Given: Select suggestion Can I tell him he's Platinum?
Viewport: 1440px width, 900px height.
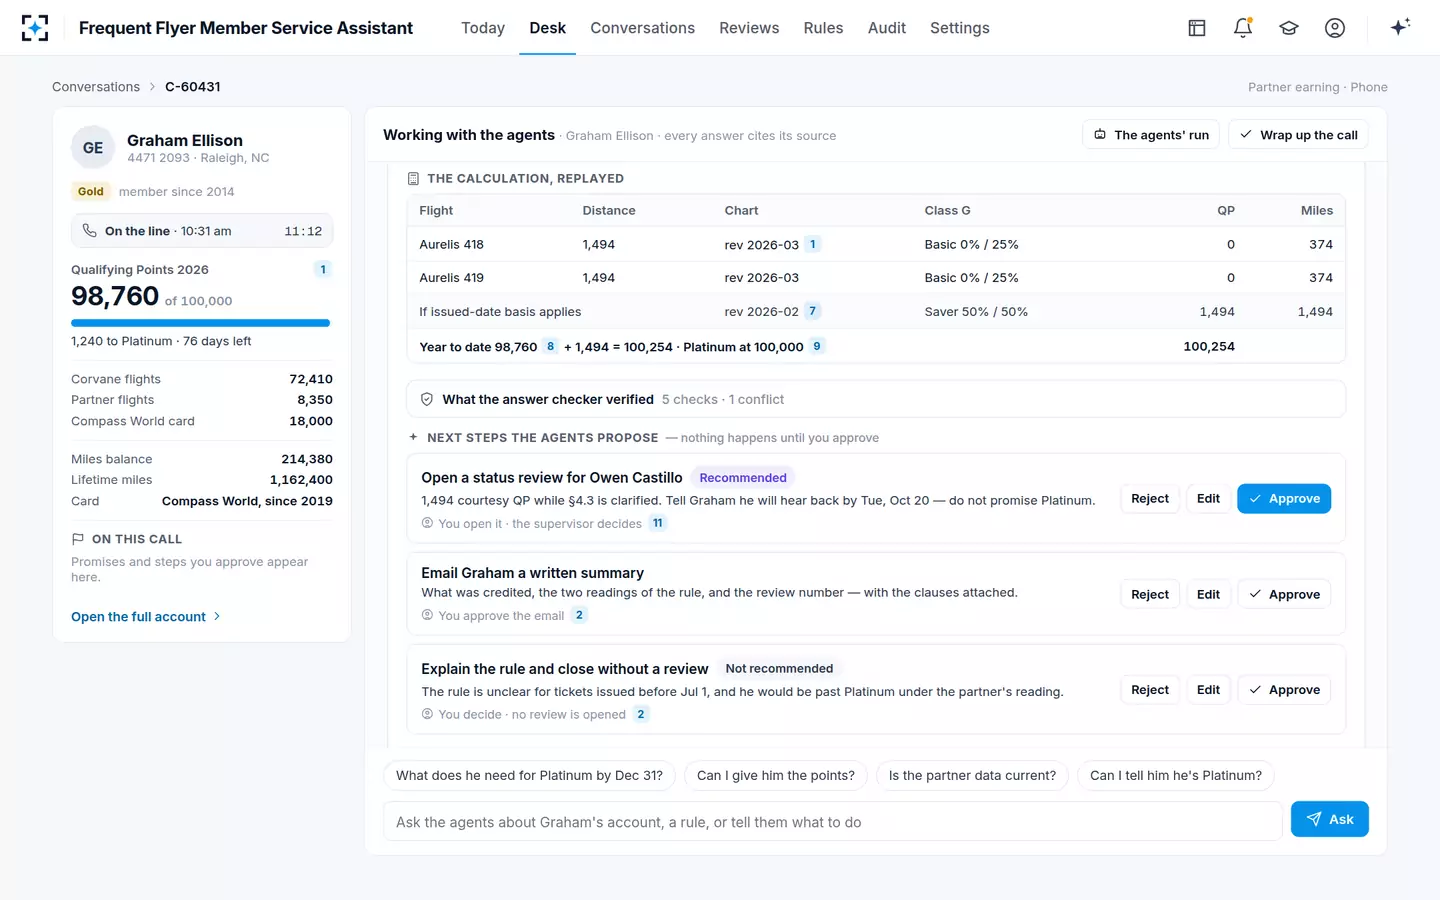Looking at the screenshot, I should 1176,775.
